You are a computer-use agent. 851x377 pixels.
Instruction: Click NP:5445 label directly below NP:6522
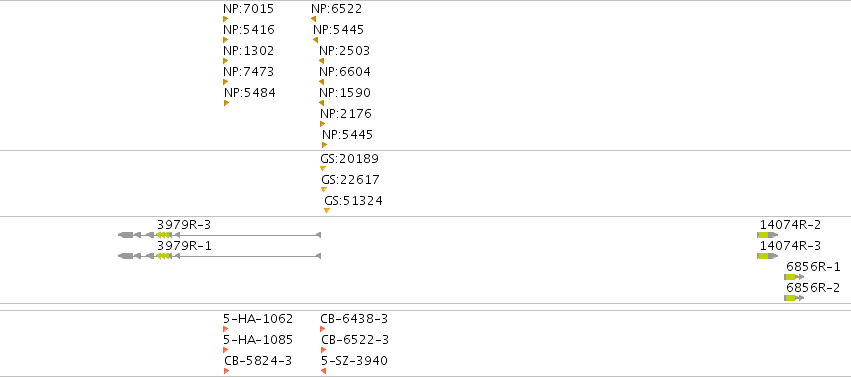pos(339,30)
